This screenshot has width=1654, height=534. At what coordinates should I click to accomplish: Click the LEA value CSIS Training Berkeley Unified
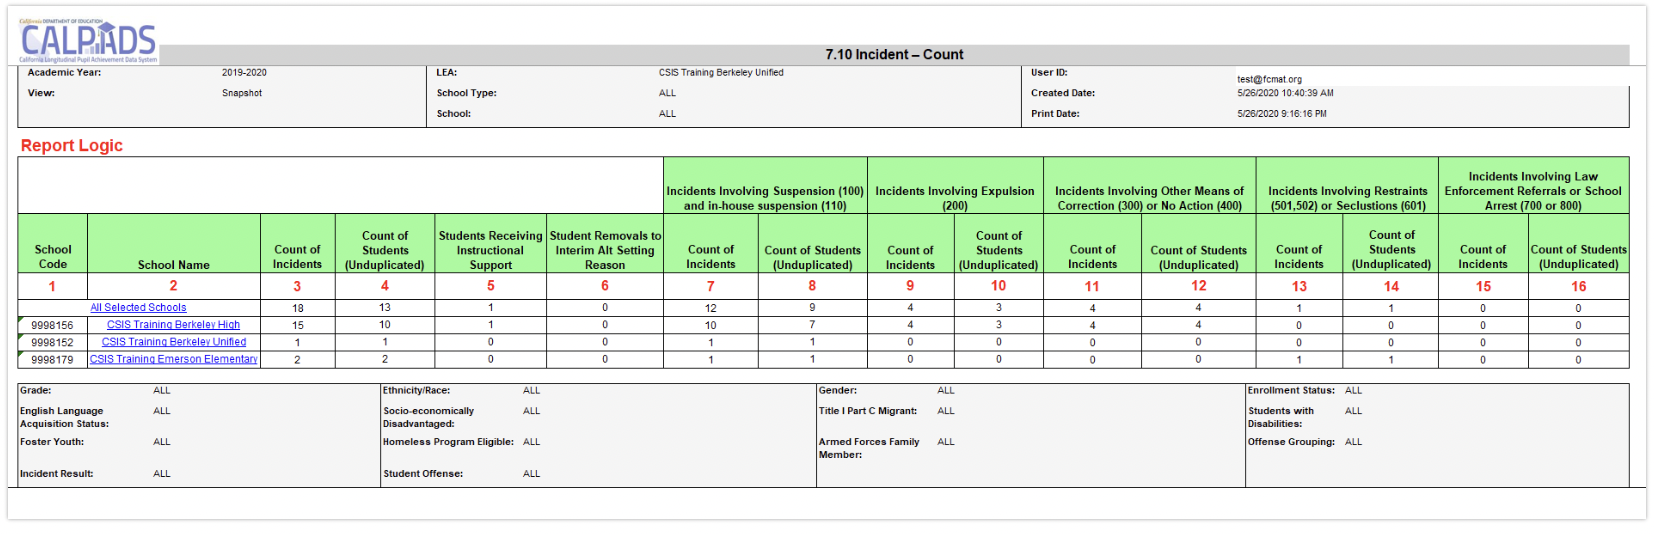point(721,73)
